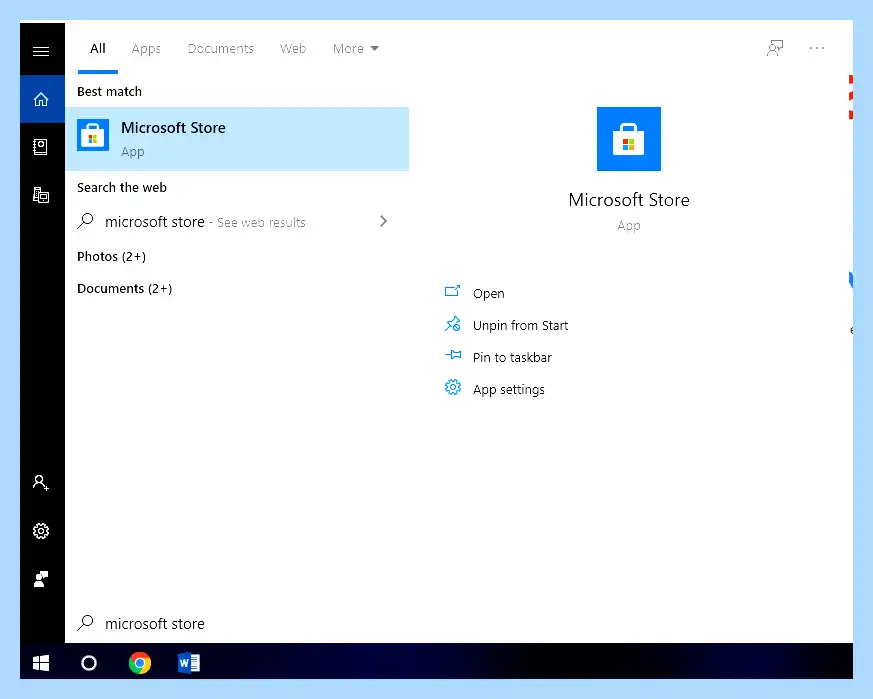Click the search input field with 'microsoft store'
Viewport: 873px width, 699px height.
pyautogui.click(x=459, y=623)
